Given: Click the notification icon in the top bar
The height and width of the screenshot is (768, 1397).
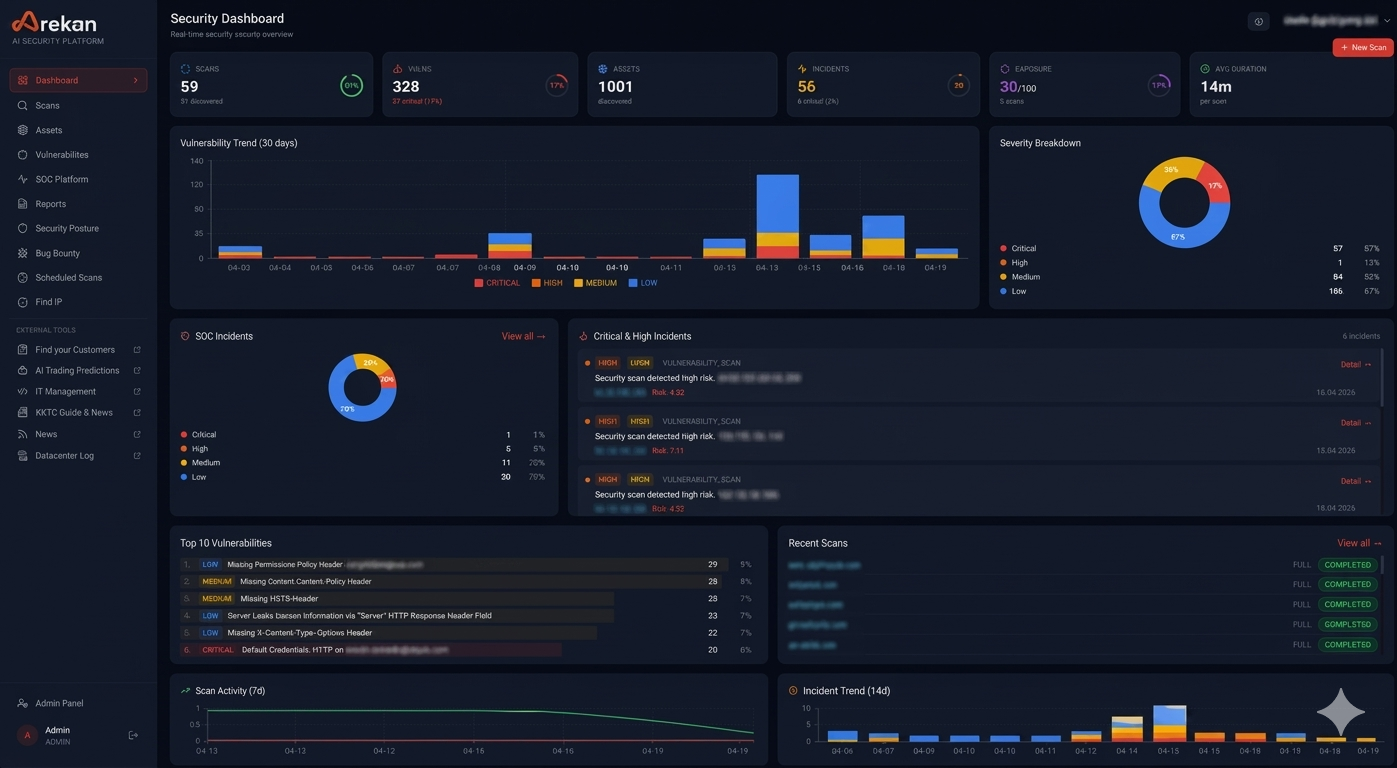Looking at the screenshot, I should [x=1258, y=21].
